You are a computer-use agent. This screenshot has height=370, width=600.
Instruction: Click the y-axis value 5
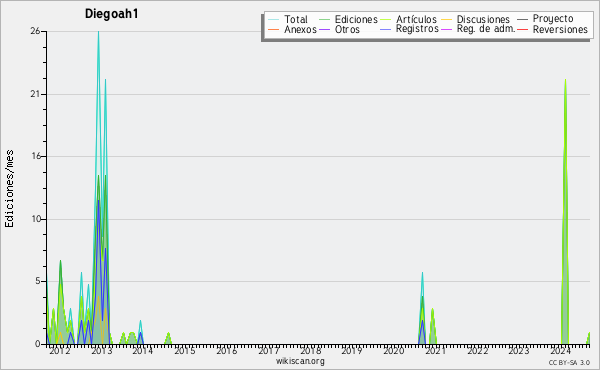(38, 281)
